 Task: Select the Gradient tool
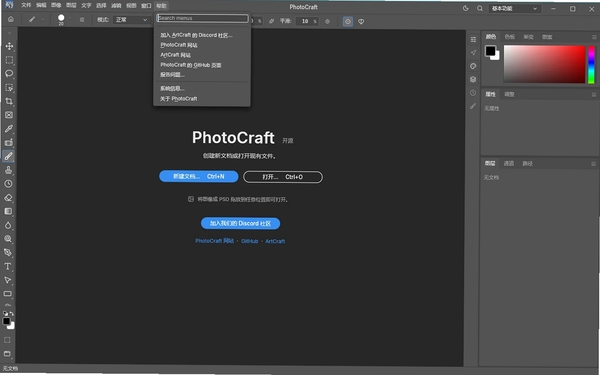[x=9, y=212]
